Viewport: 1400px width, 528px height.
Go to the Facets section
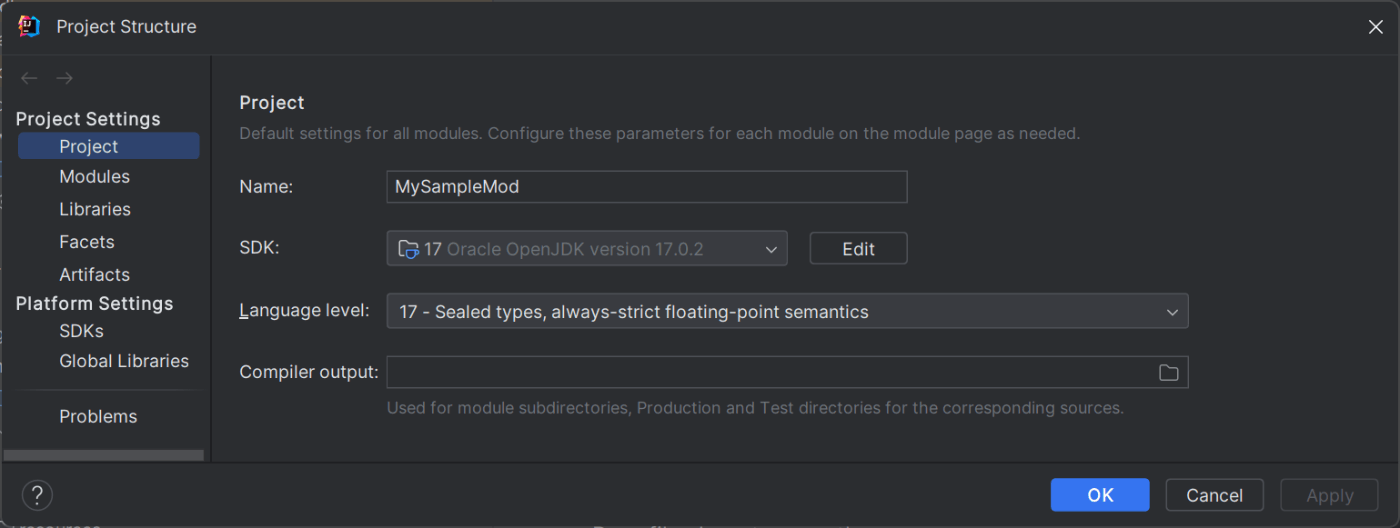click(87, 242)
